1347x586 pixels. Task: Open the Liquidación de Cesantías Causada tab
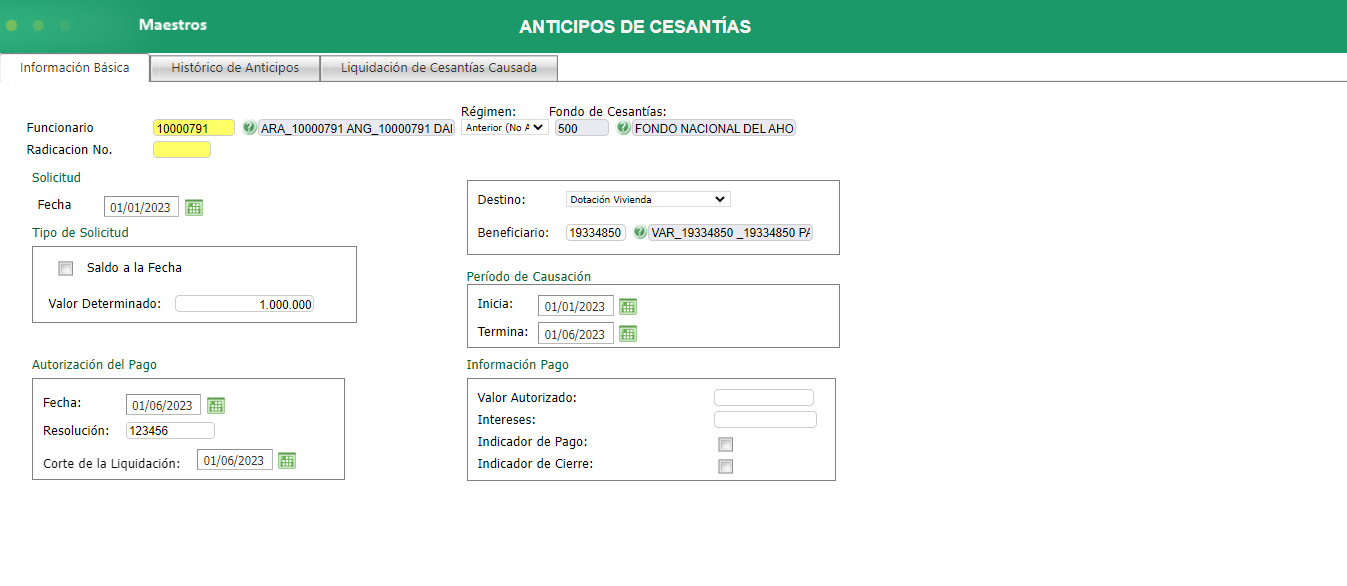(x=438, y=68)
